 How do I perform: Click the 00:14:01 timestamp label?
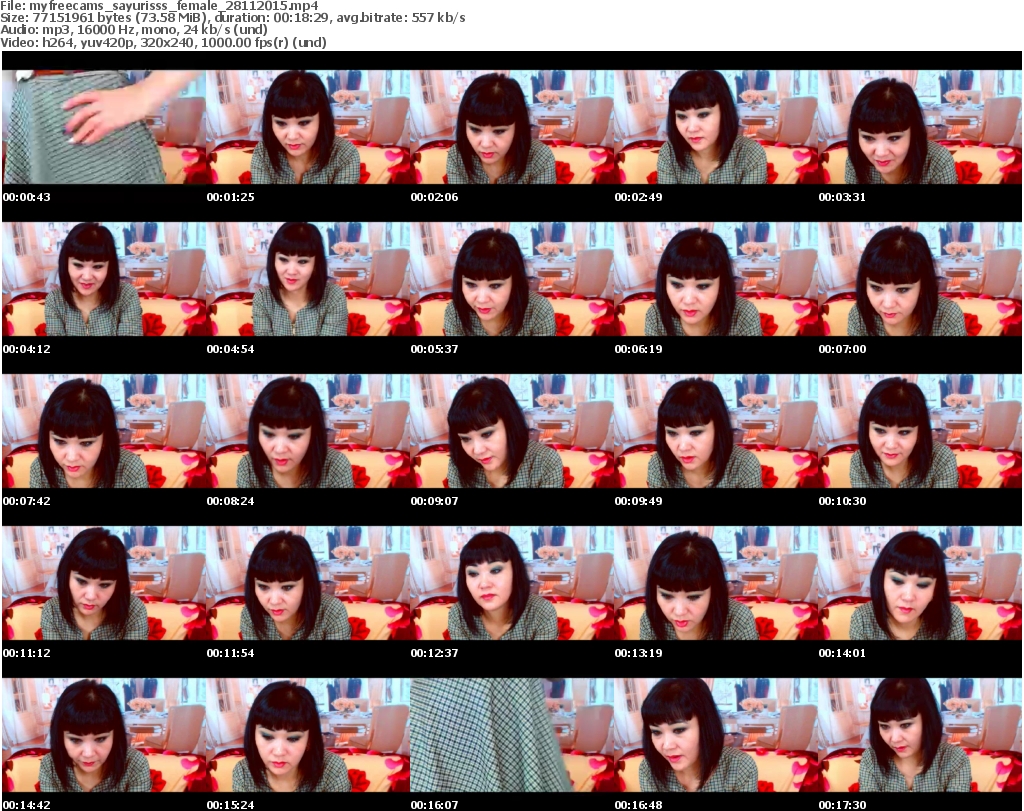click(x=842, y=653)
